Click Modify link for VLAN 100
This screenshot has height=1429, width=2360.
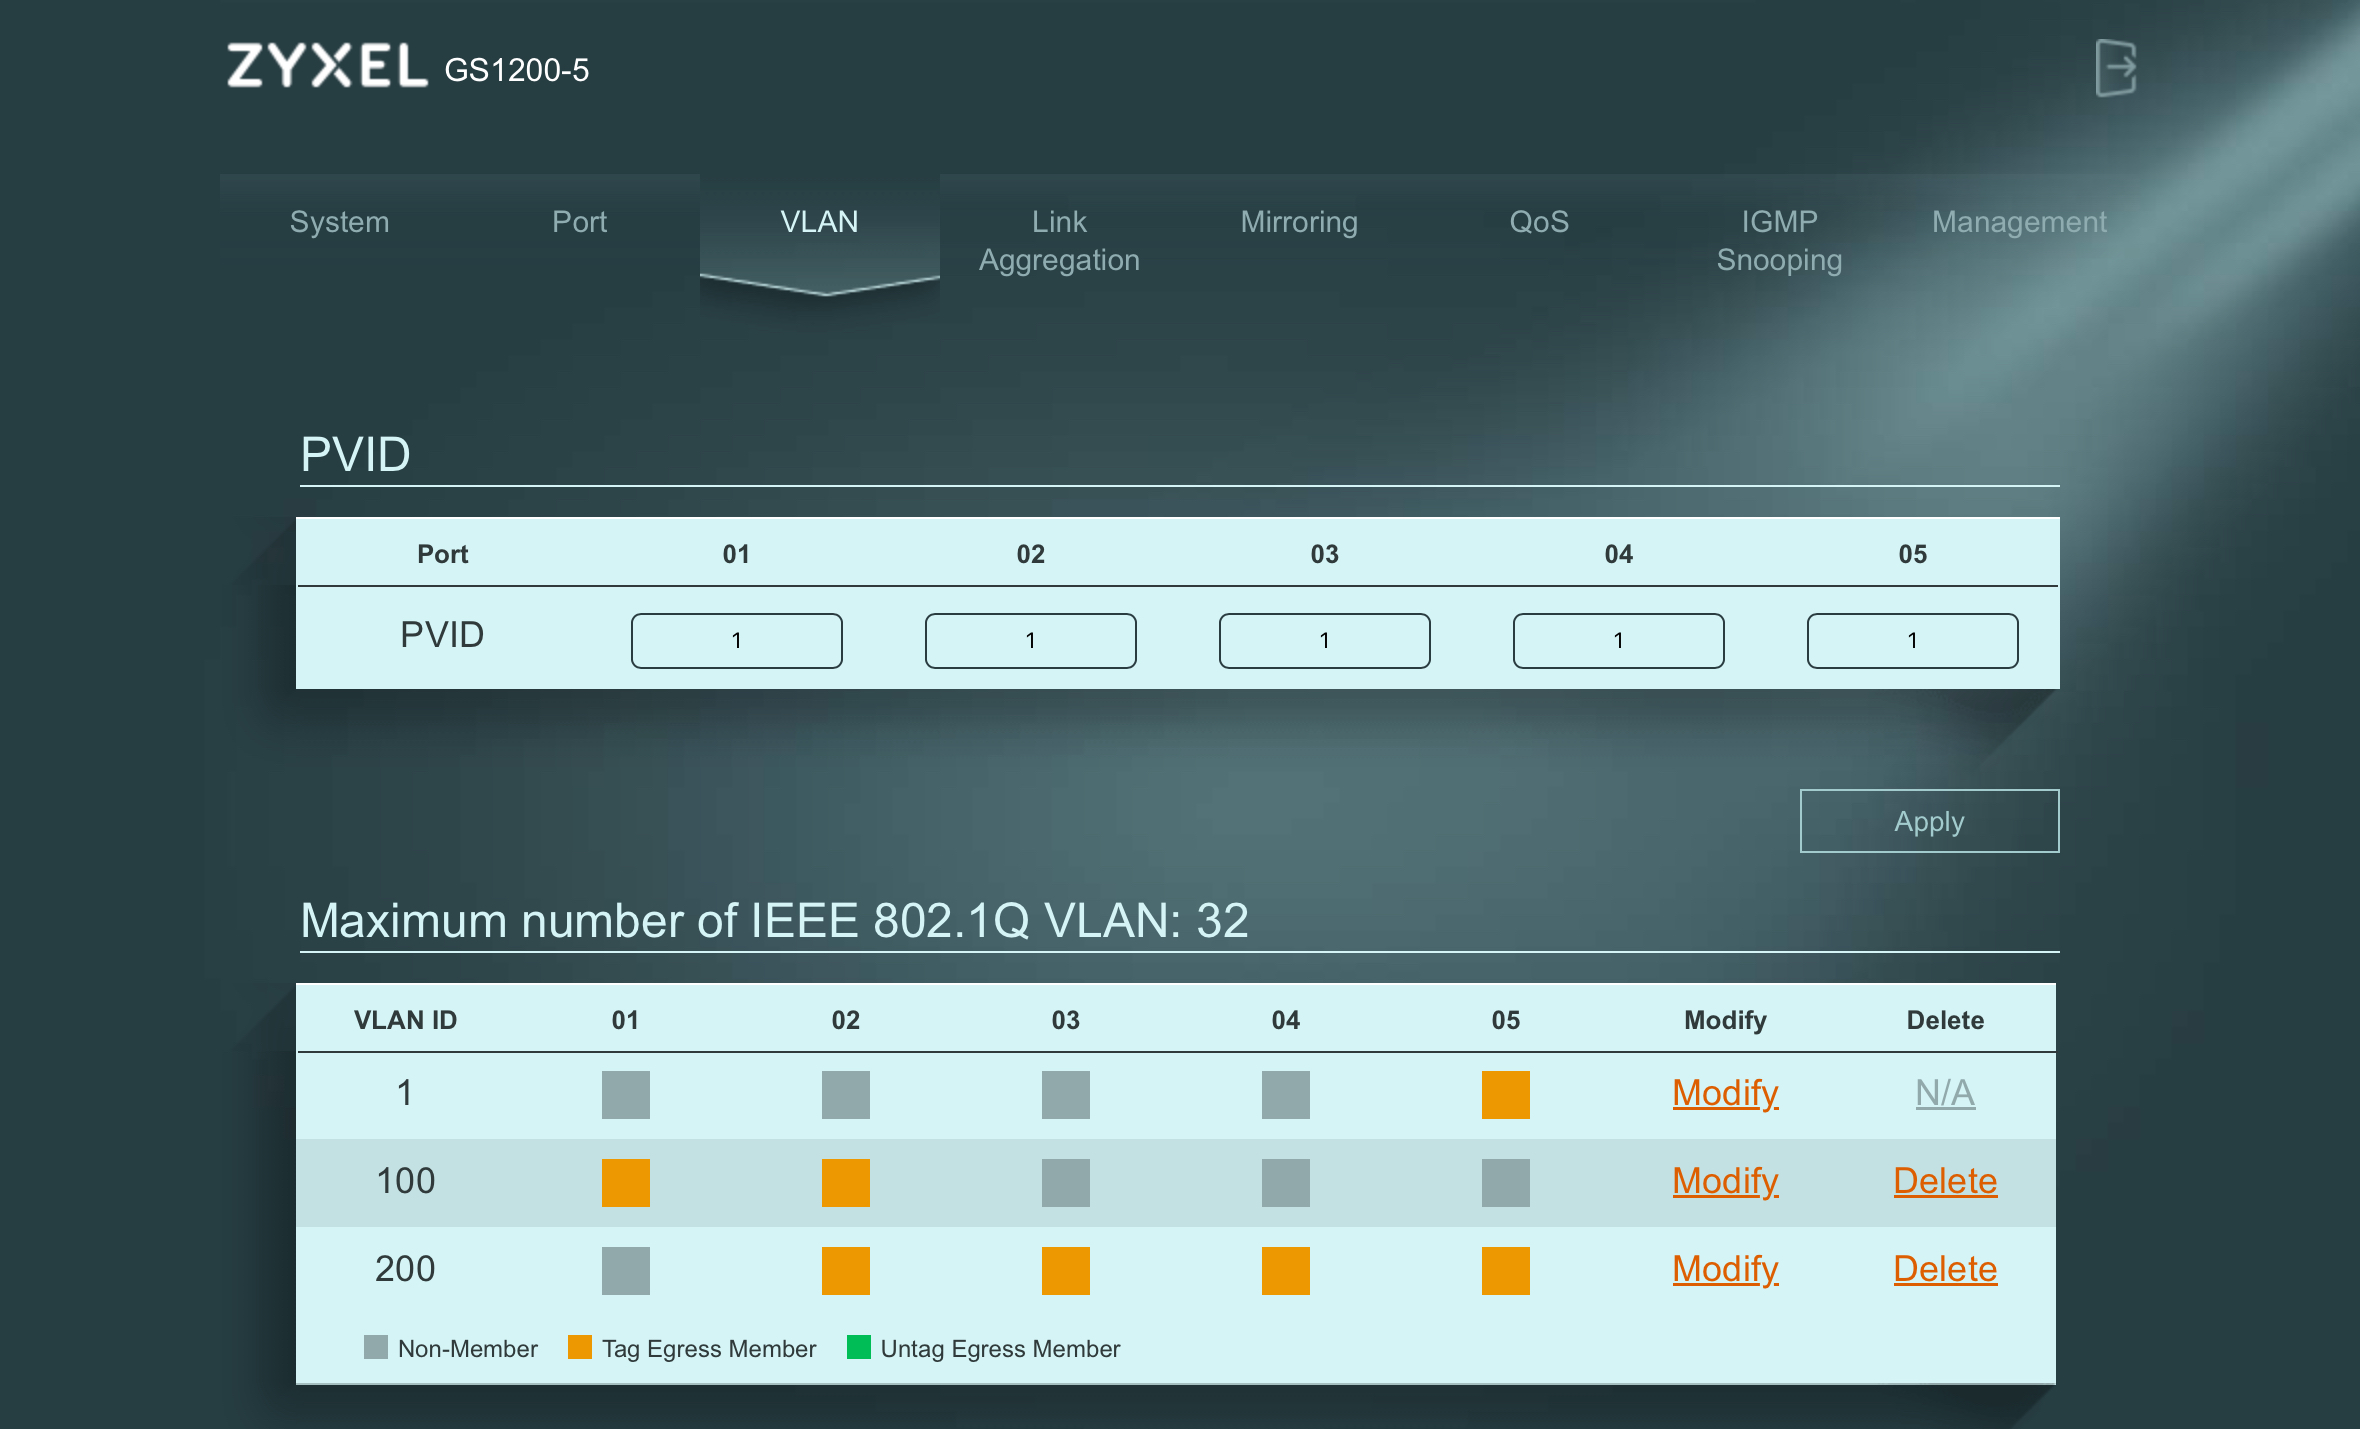point(1725,1181)
